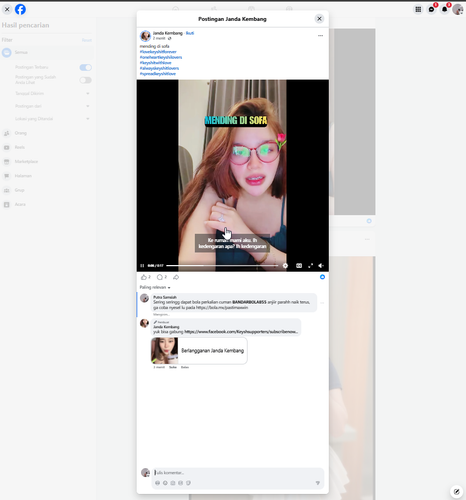This screenshot has width=466, height=500.
Task: Attach a photo via camera icon
Action: point(173,483)
